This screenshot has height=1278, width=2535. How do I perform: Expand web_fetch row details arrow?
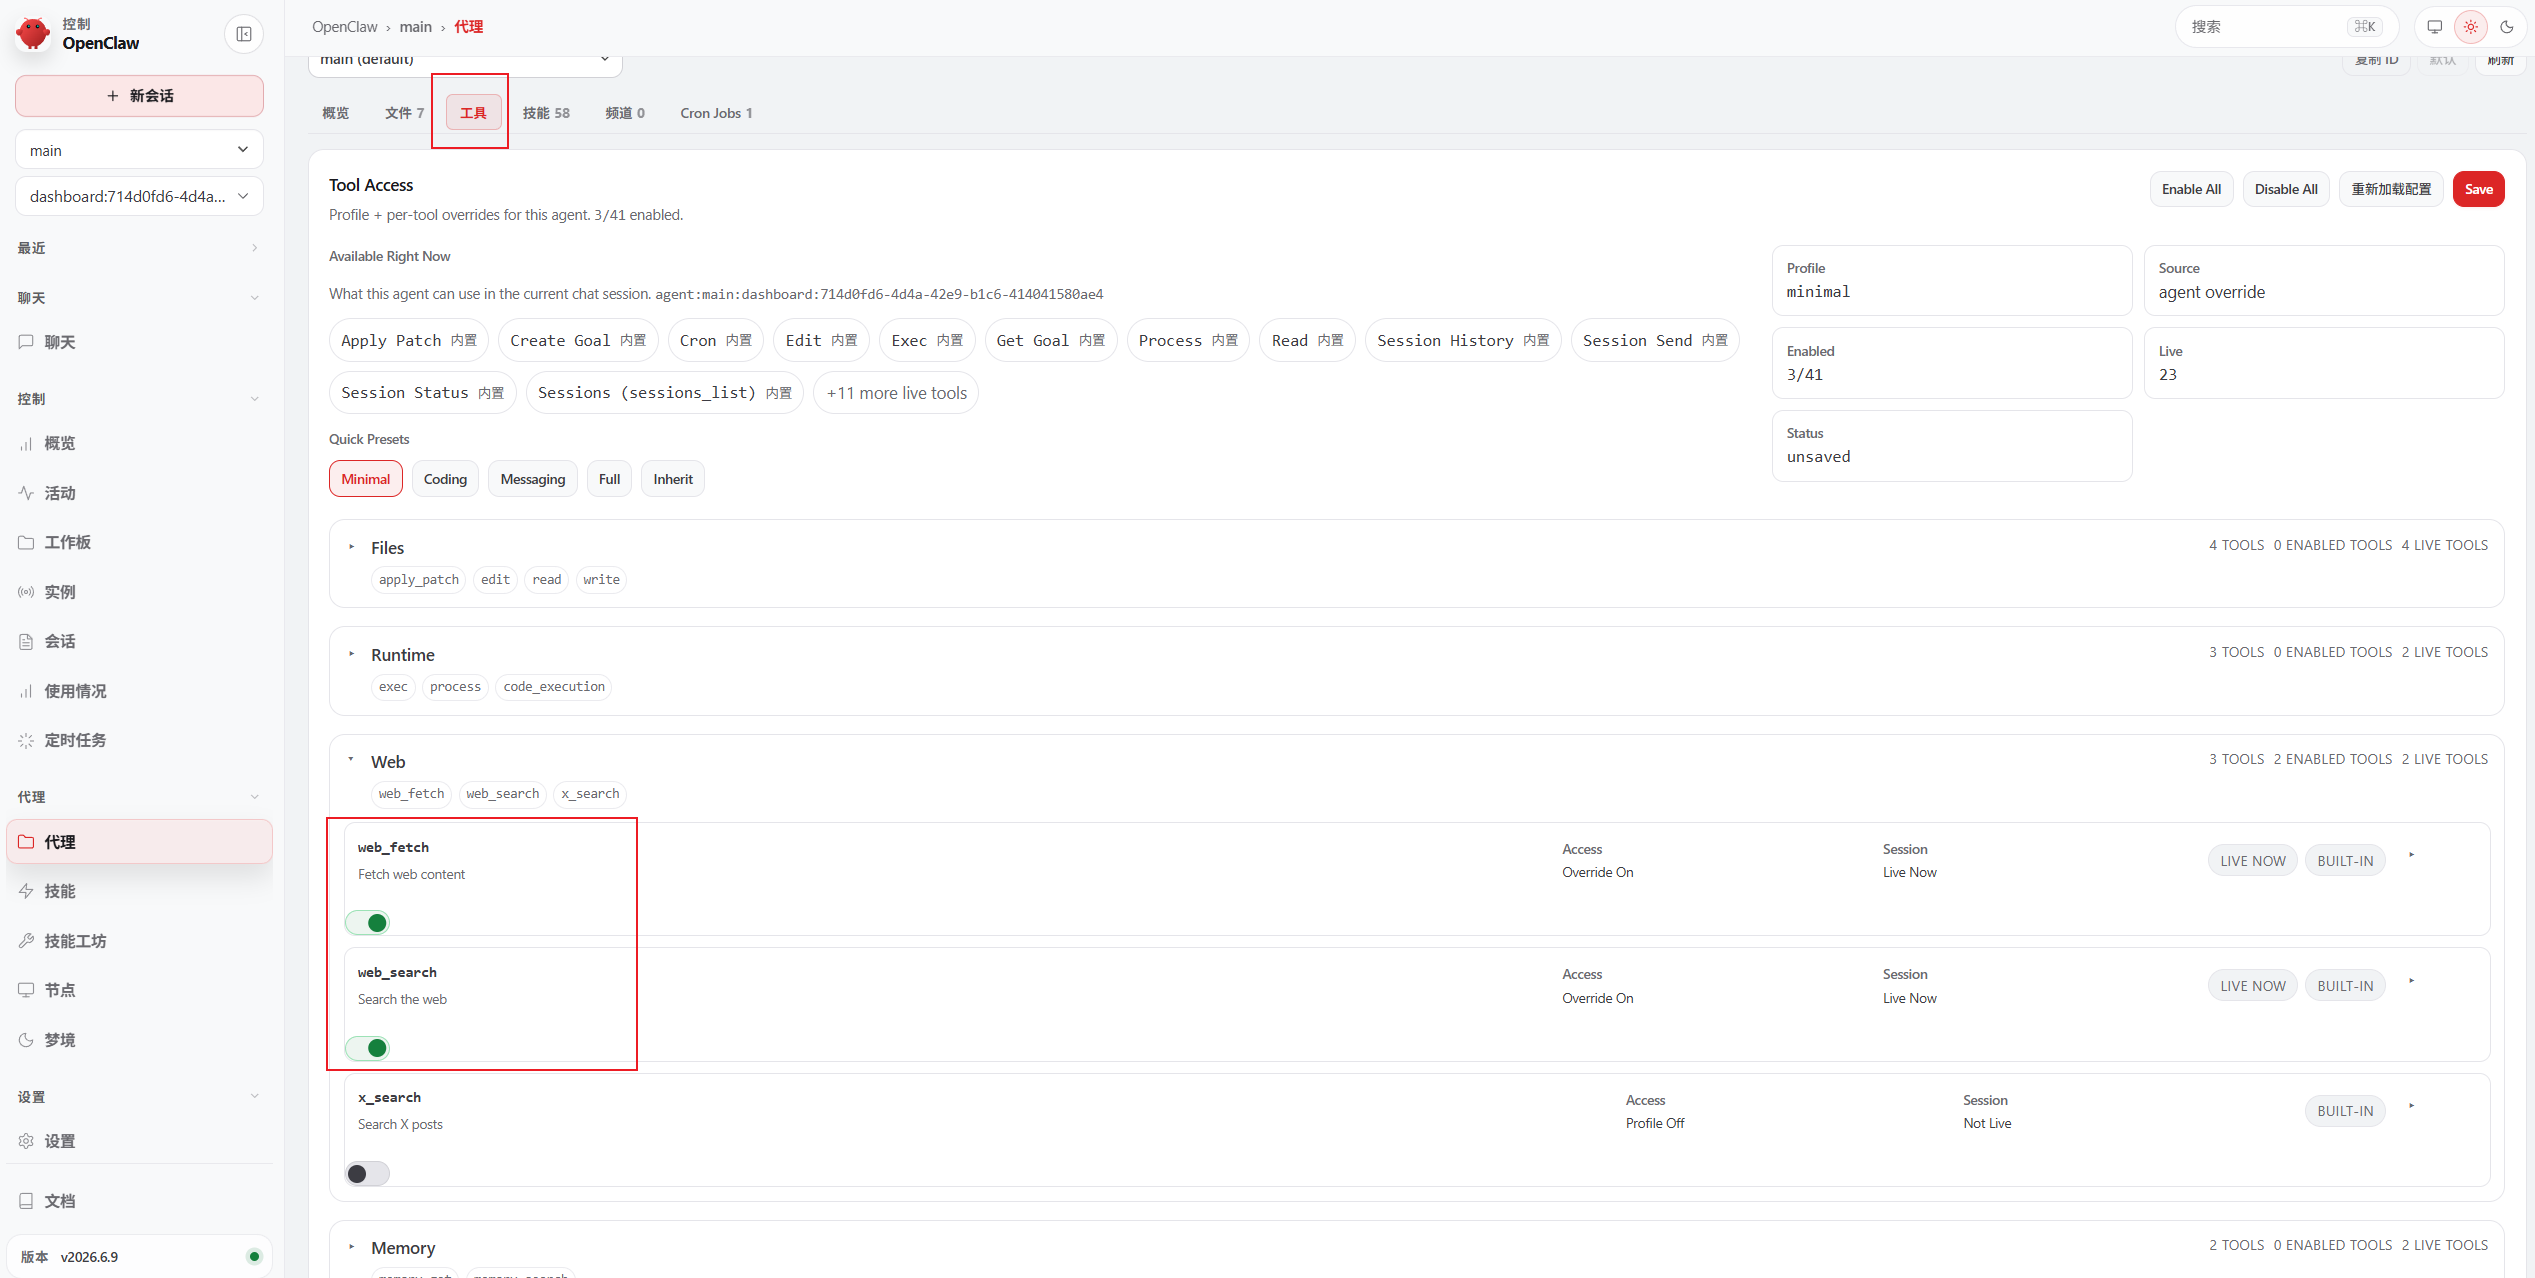(x=2412, y=855)
